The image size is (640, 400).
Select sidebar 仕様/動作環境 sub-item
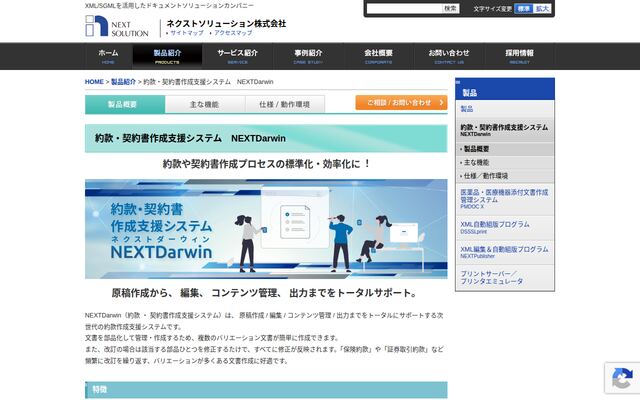504,176
